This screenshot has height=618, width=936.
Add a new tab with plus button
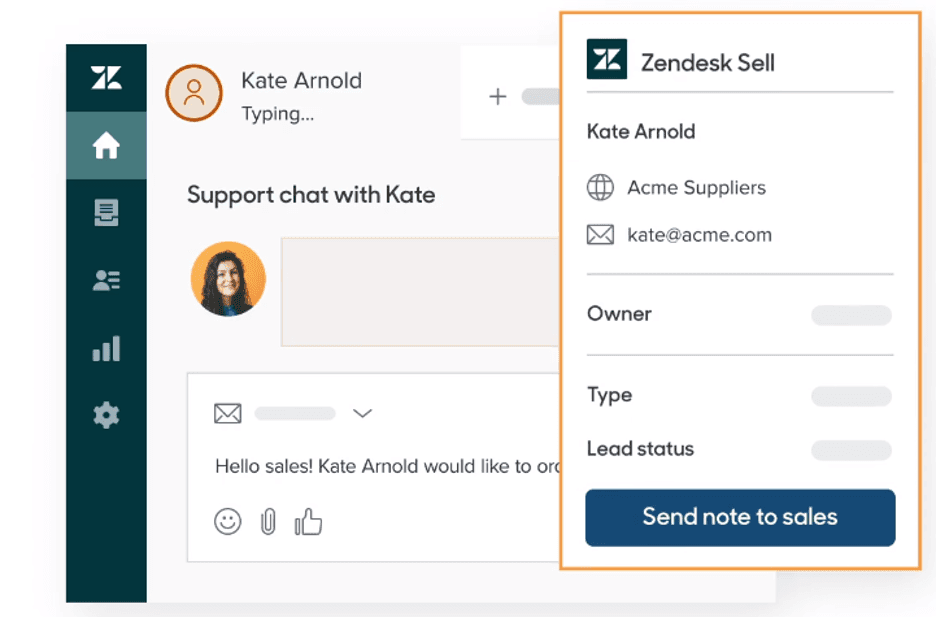(x=498, y=97)
